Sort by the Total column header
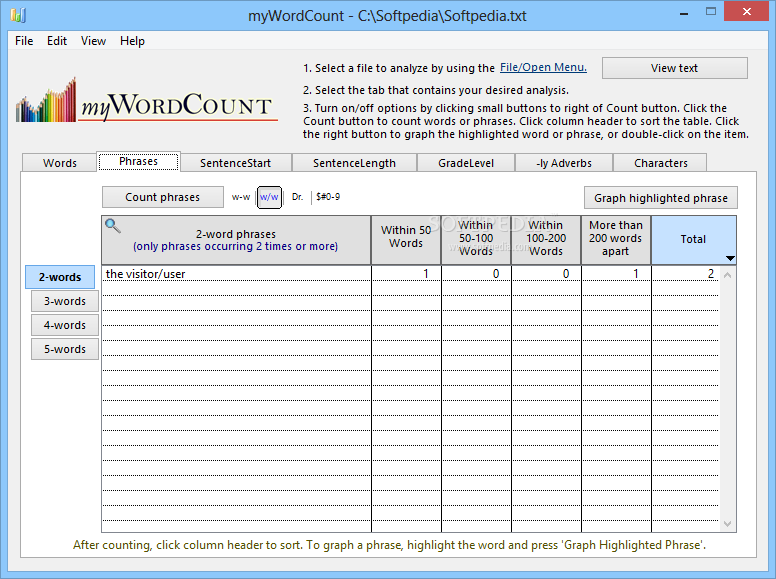The image size is (776, 579). tap(693, 240)
